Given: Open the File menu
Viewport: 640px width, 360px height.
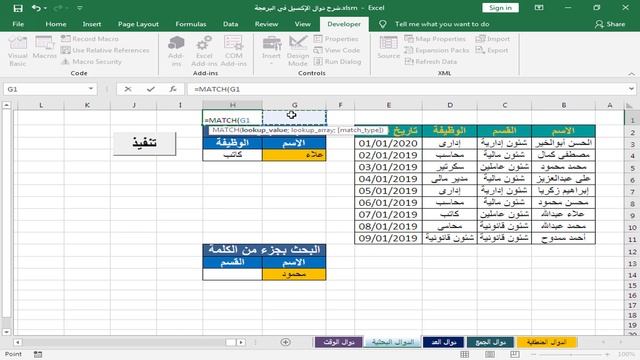Looking at the screenshot, I should (18, 24).
